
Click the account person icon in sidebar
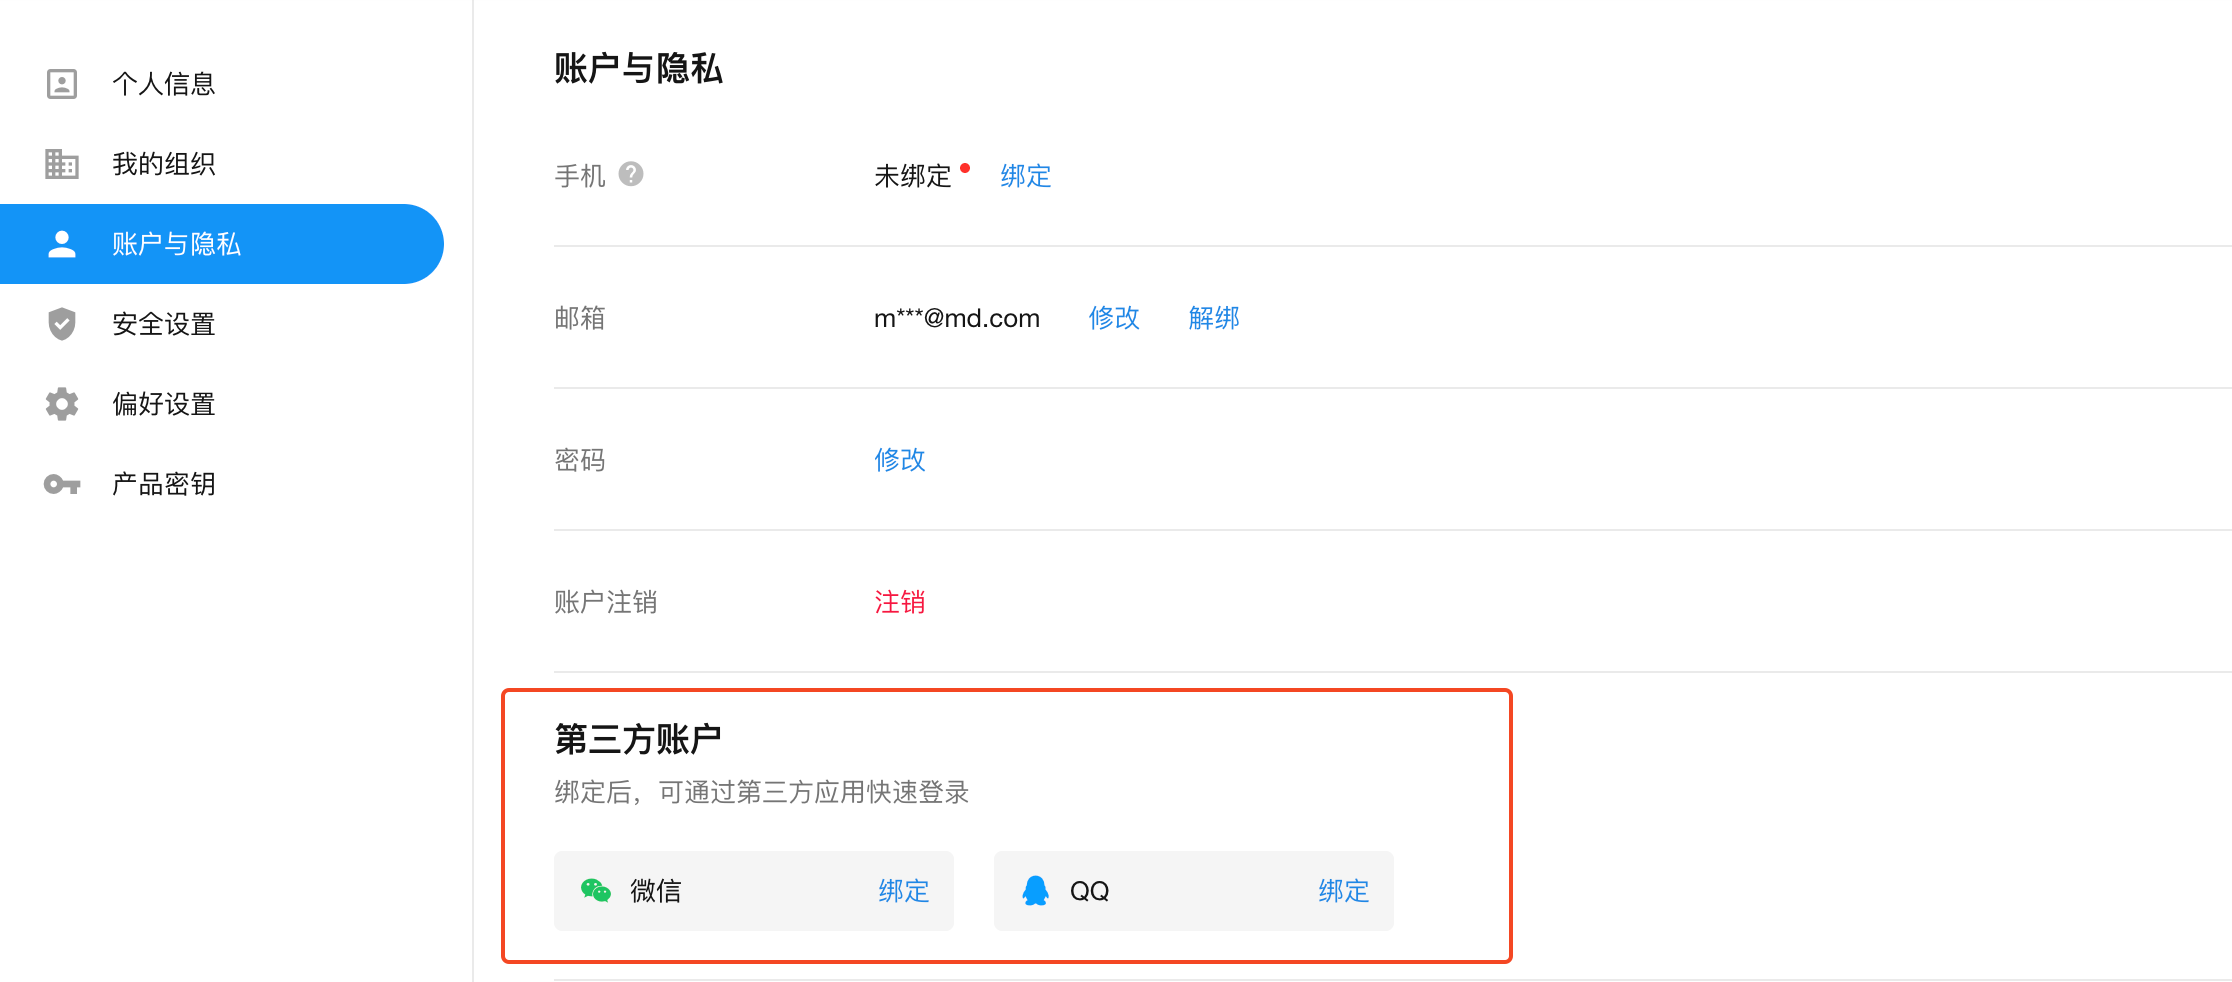(x=62, y=244)
